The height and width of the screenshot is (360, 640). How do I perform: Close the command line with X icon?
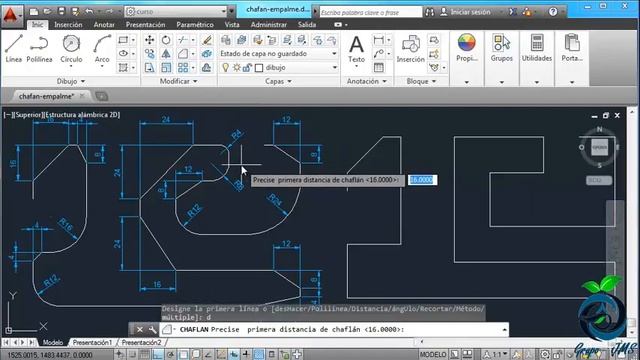tap(140, 329)
